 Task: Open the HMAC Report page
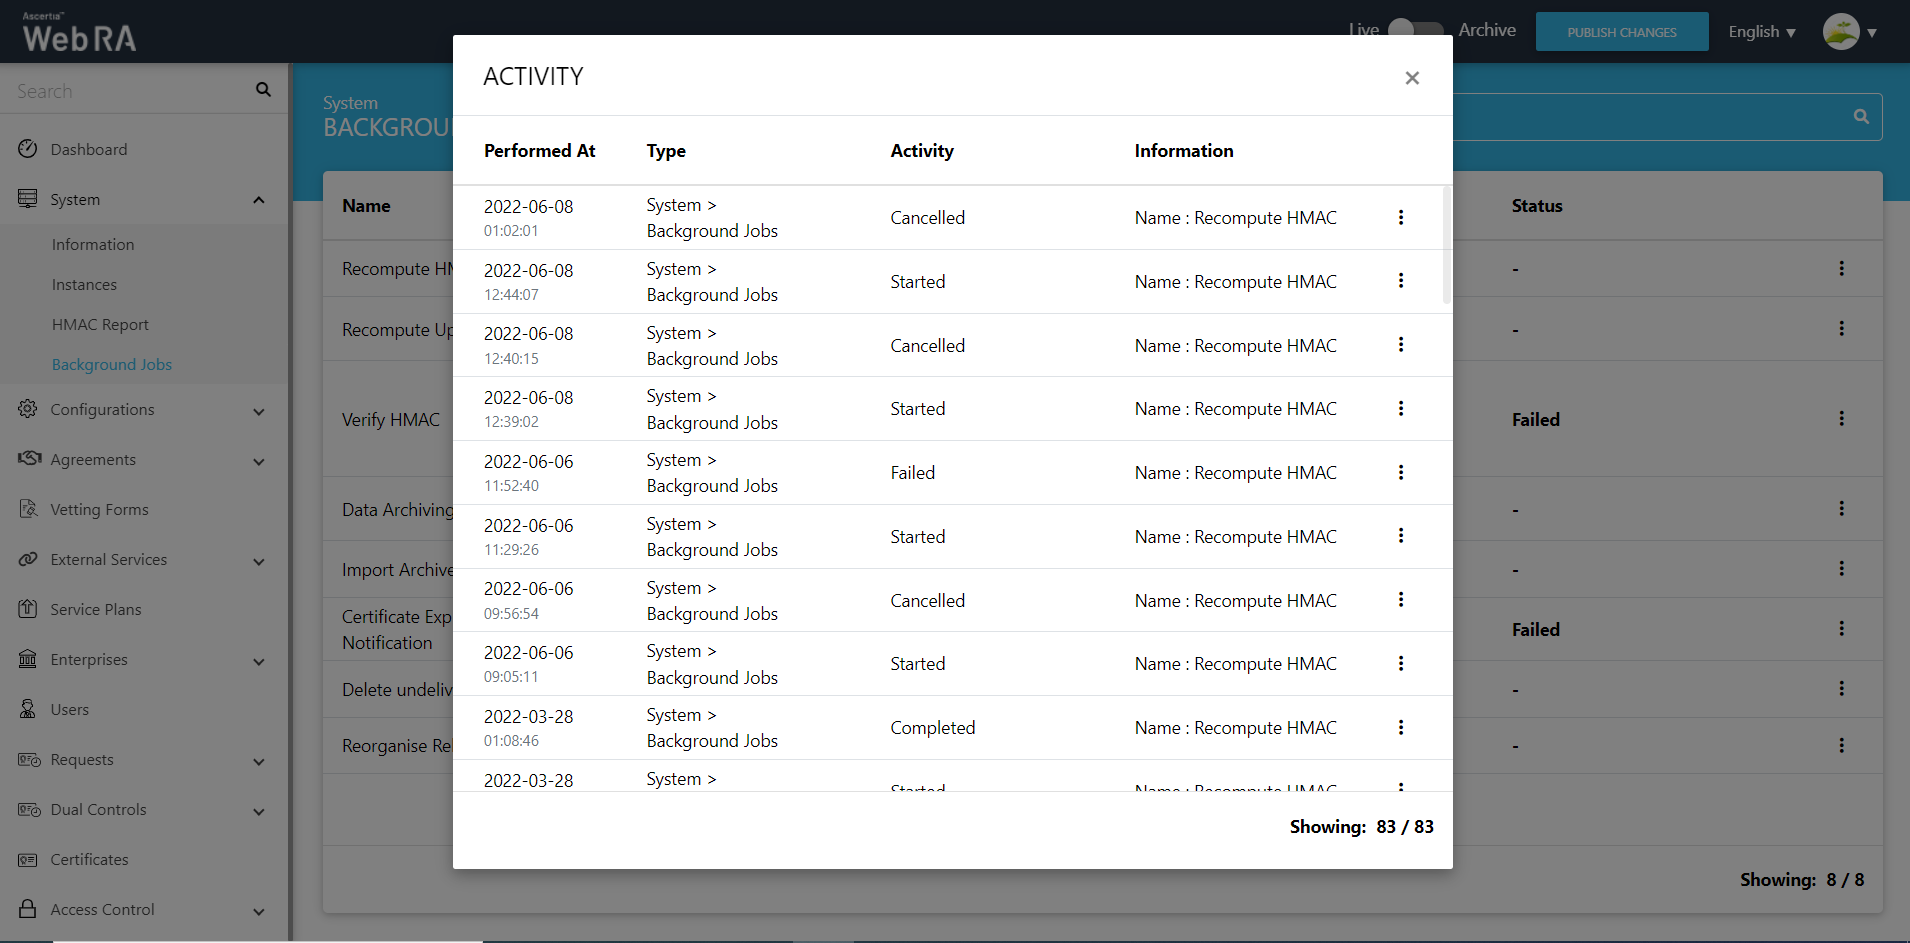[x=100, y=325]
